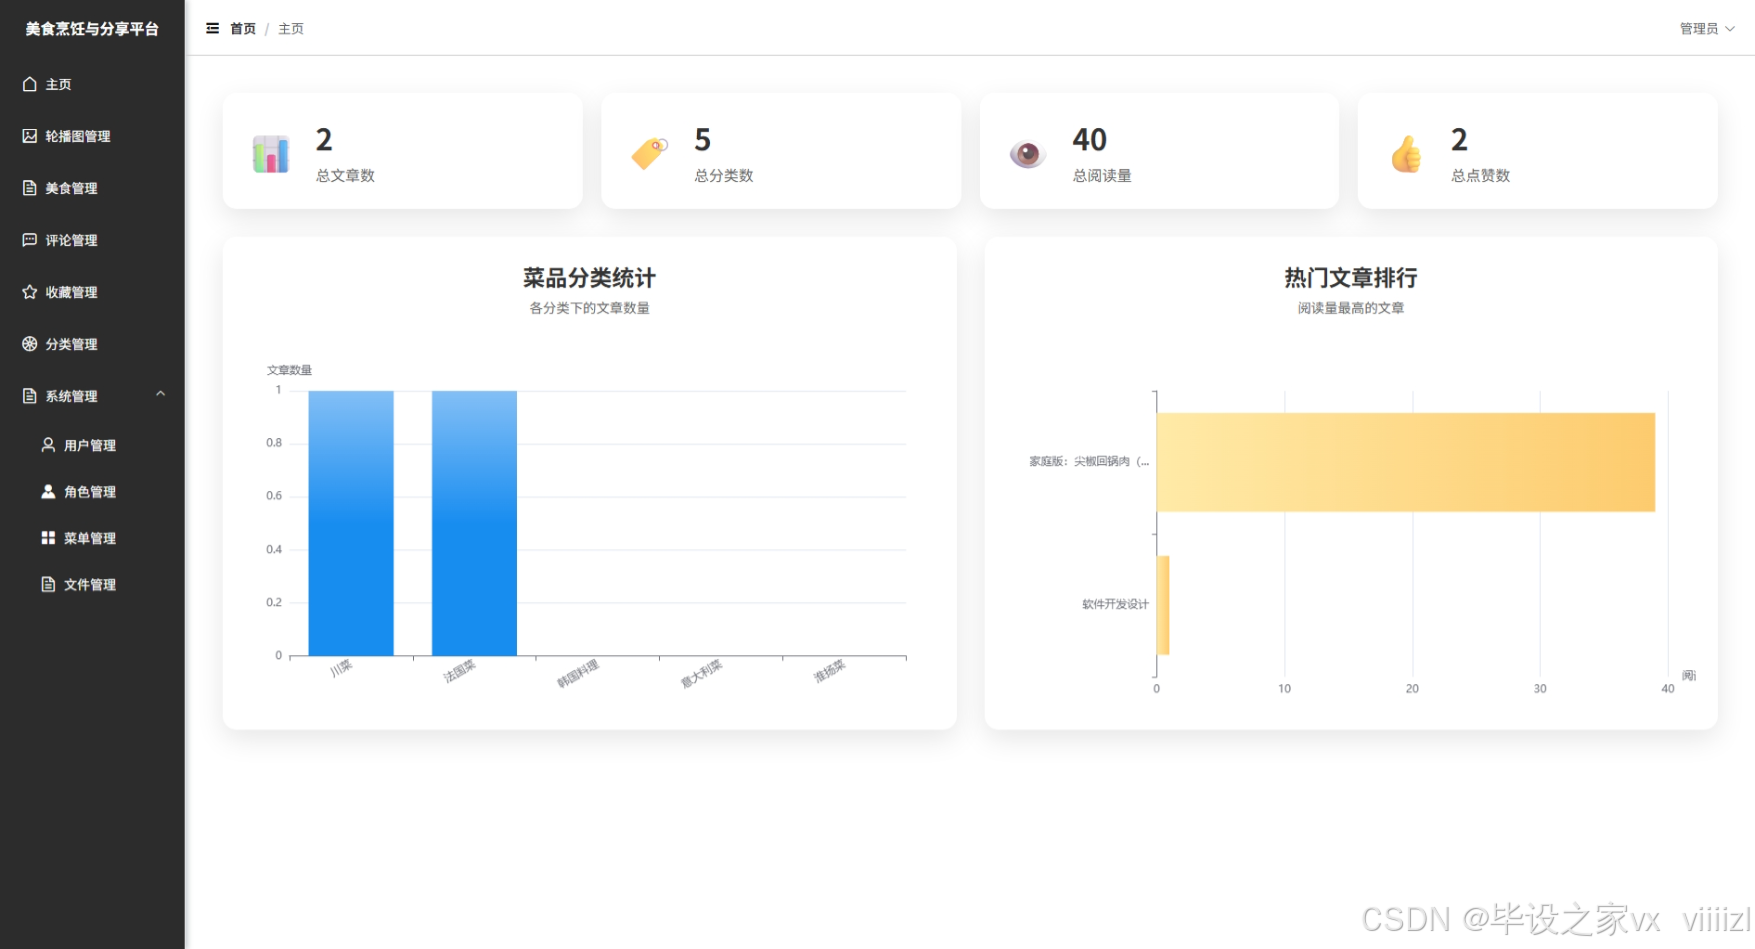Click the solid person icon next to 角色管理
The image size is (1755, 949).
(x=48, y=491)
